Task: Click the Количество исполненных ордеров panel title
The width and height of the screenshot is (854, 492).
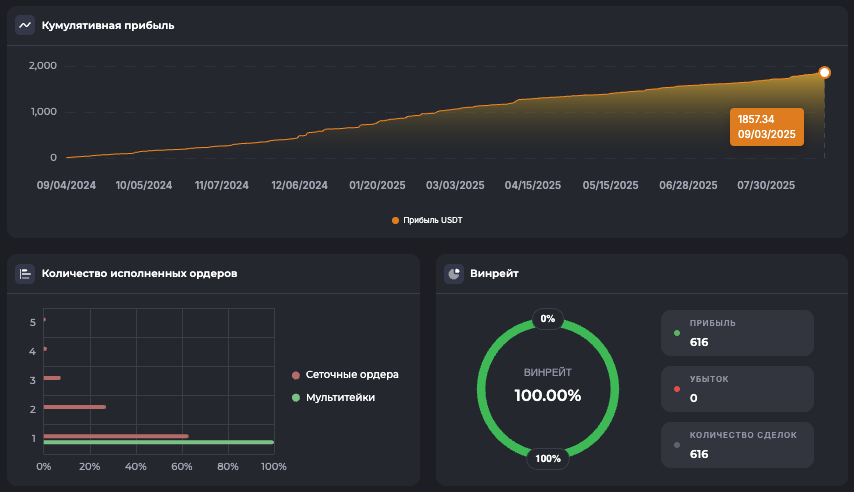Action: 139,273
